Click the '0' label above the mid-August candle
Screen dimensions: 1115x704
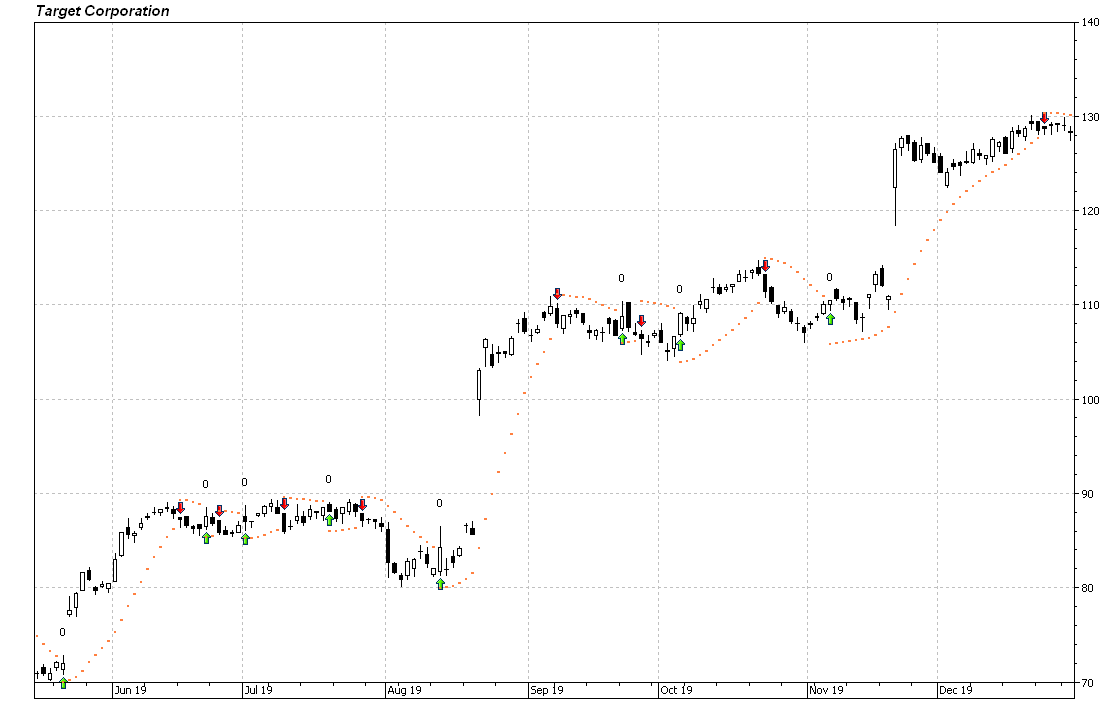pos(439,503)
